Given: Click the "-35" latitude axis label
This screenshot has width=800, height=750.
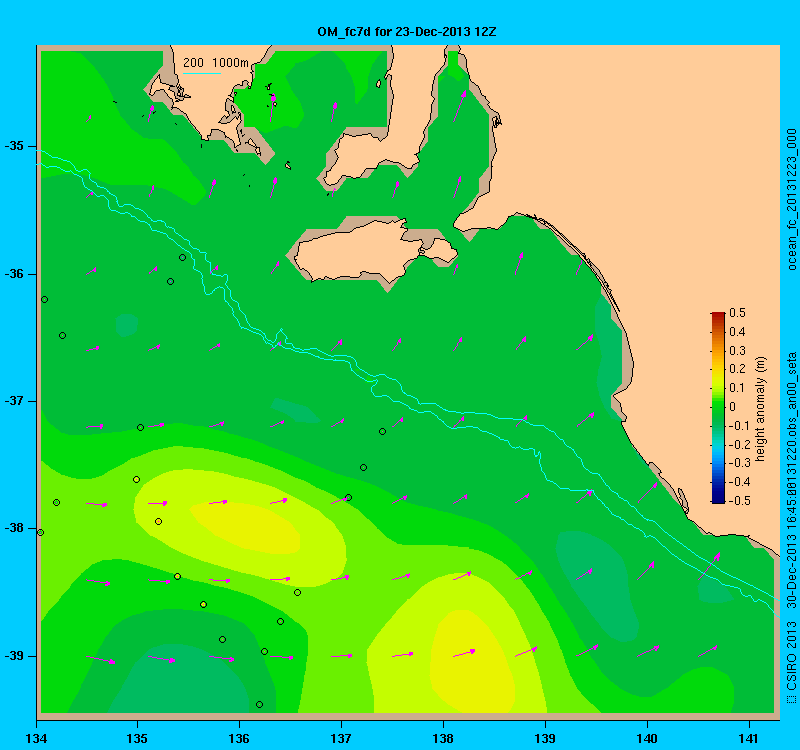Looking at the screenshot, I should [x=14, y=146].
